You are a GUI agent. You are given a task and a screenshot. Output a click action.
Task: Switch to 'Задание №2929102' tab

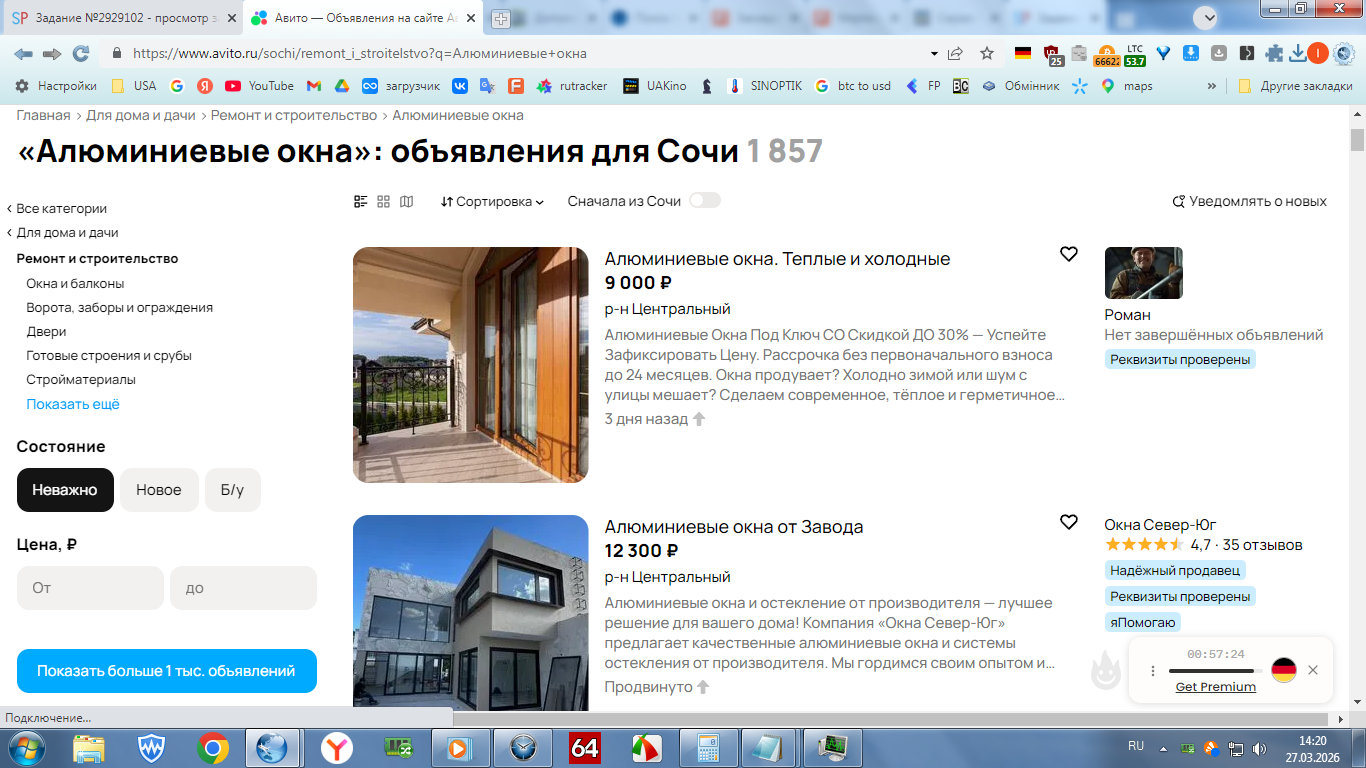[122, 18]
